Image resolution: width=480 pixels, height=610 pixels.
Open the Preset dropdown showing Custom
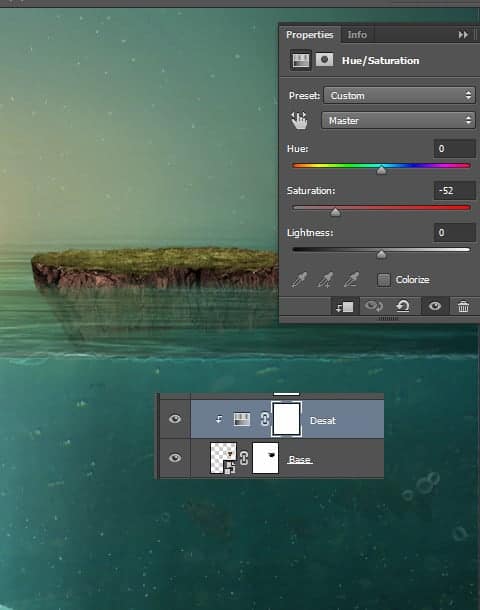(x=399, y=95)
